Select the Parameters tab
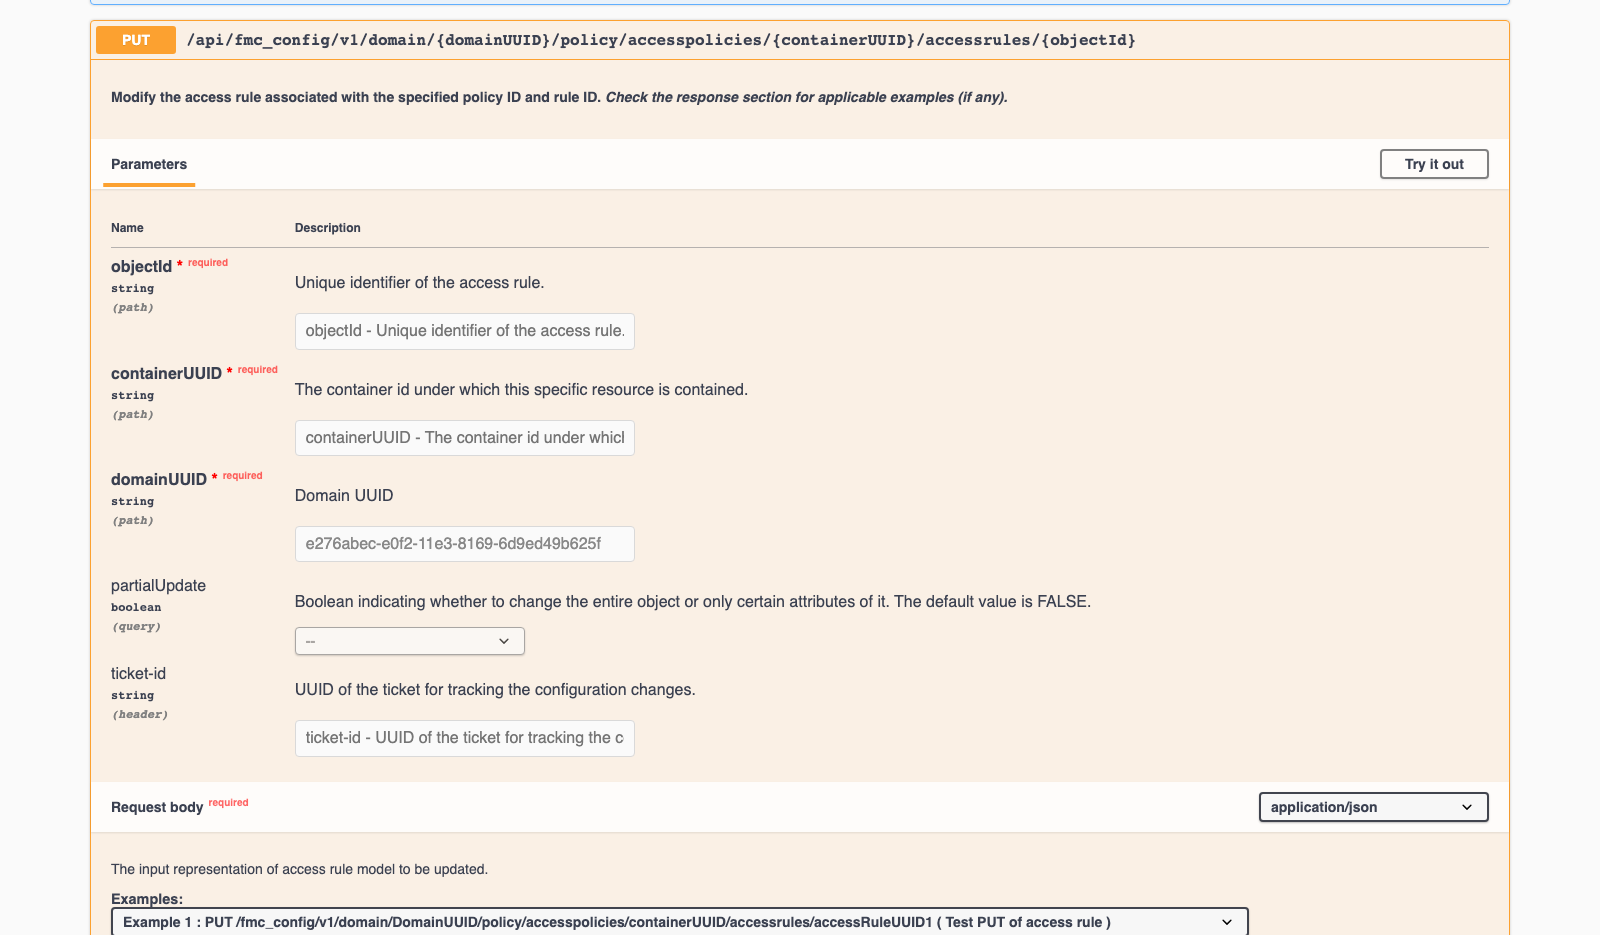Viewport: 1600px width, 935px height. tap(149, 164)
